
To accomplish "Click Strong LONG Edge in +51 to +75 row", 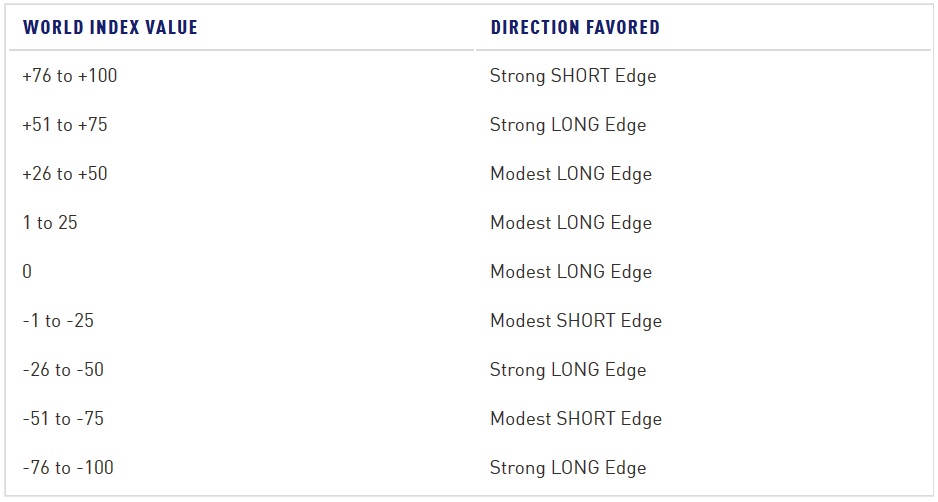I will coord(568,125).
